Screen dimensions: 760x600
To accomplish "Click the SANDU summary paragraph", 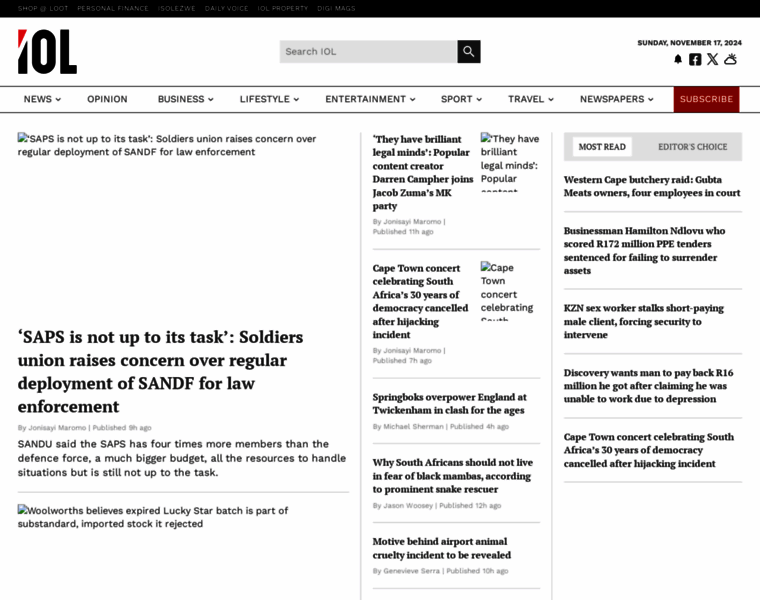I will click(182, 458).
